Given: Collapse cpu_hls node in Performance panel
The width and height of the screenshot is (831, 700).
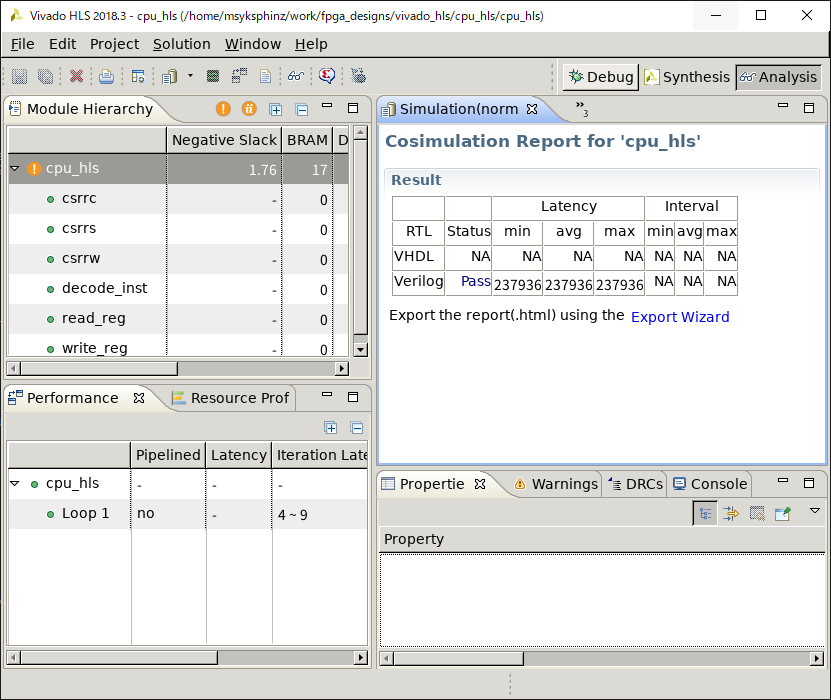Looking at the screenshot, I should pos(15,483).
